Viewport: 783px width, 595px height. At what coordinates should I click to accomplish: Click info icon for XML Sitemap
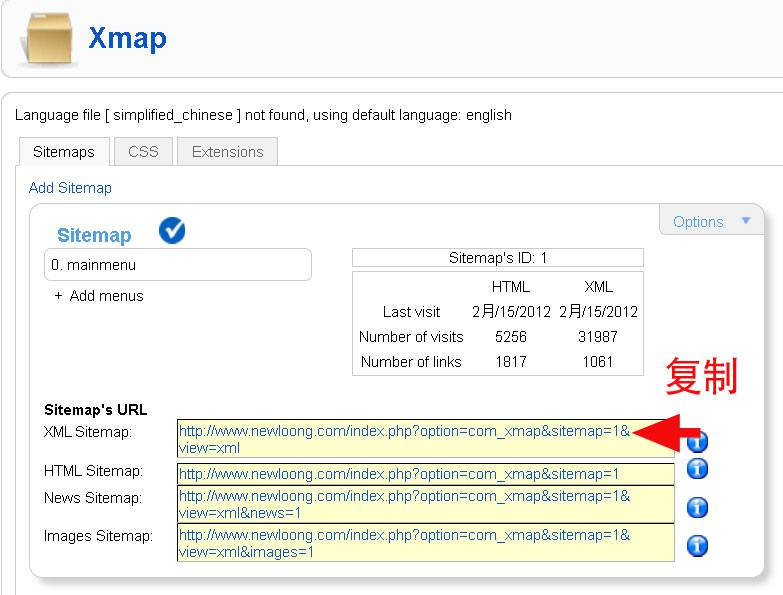698,441
